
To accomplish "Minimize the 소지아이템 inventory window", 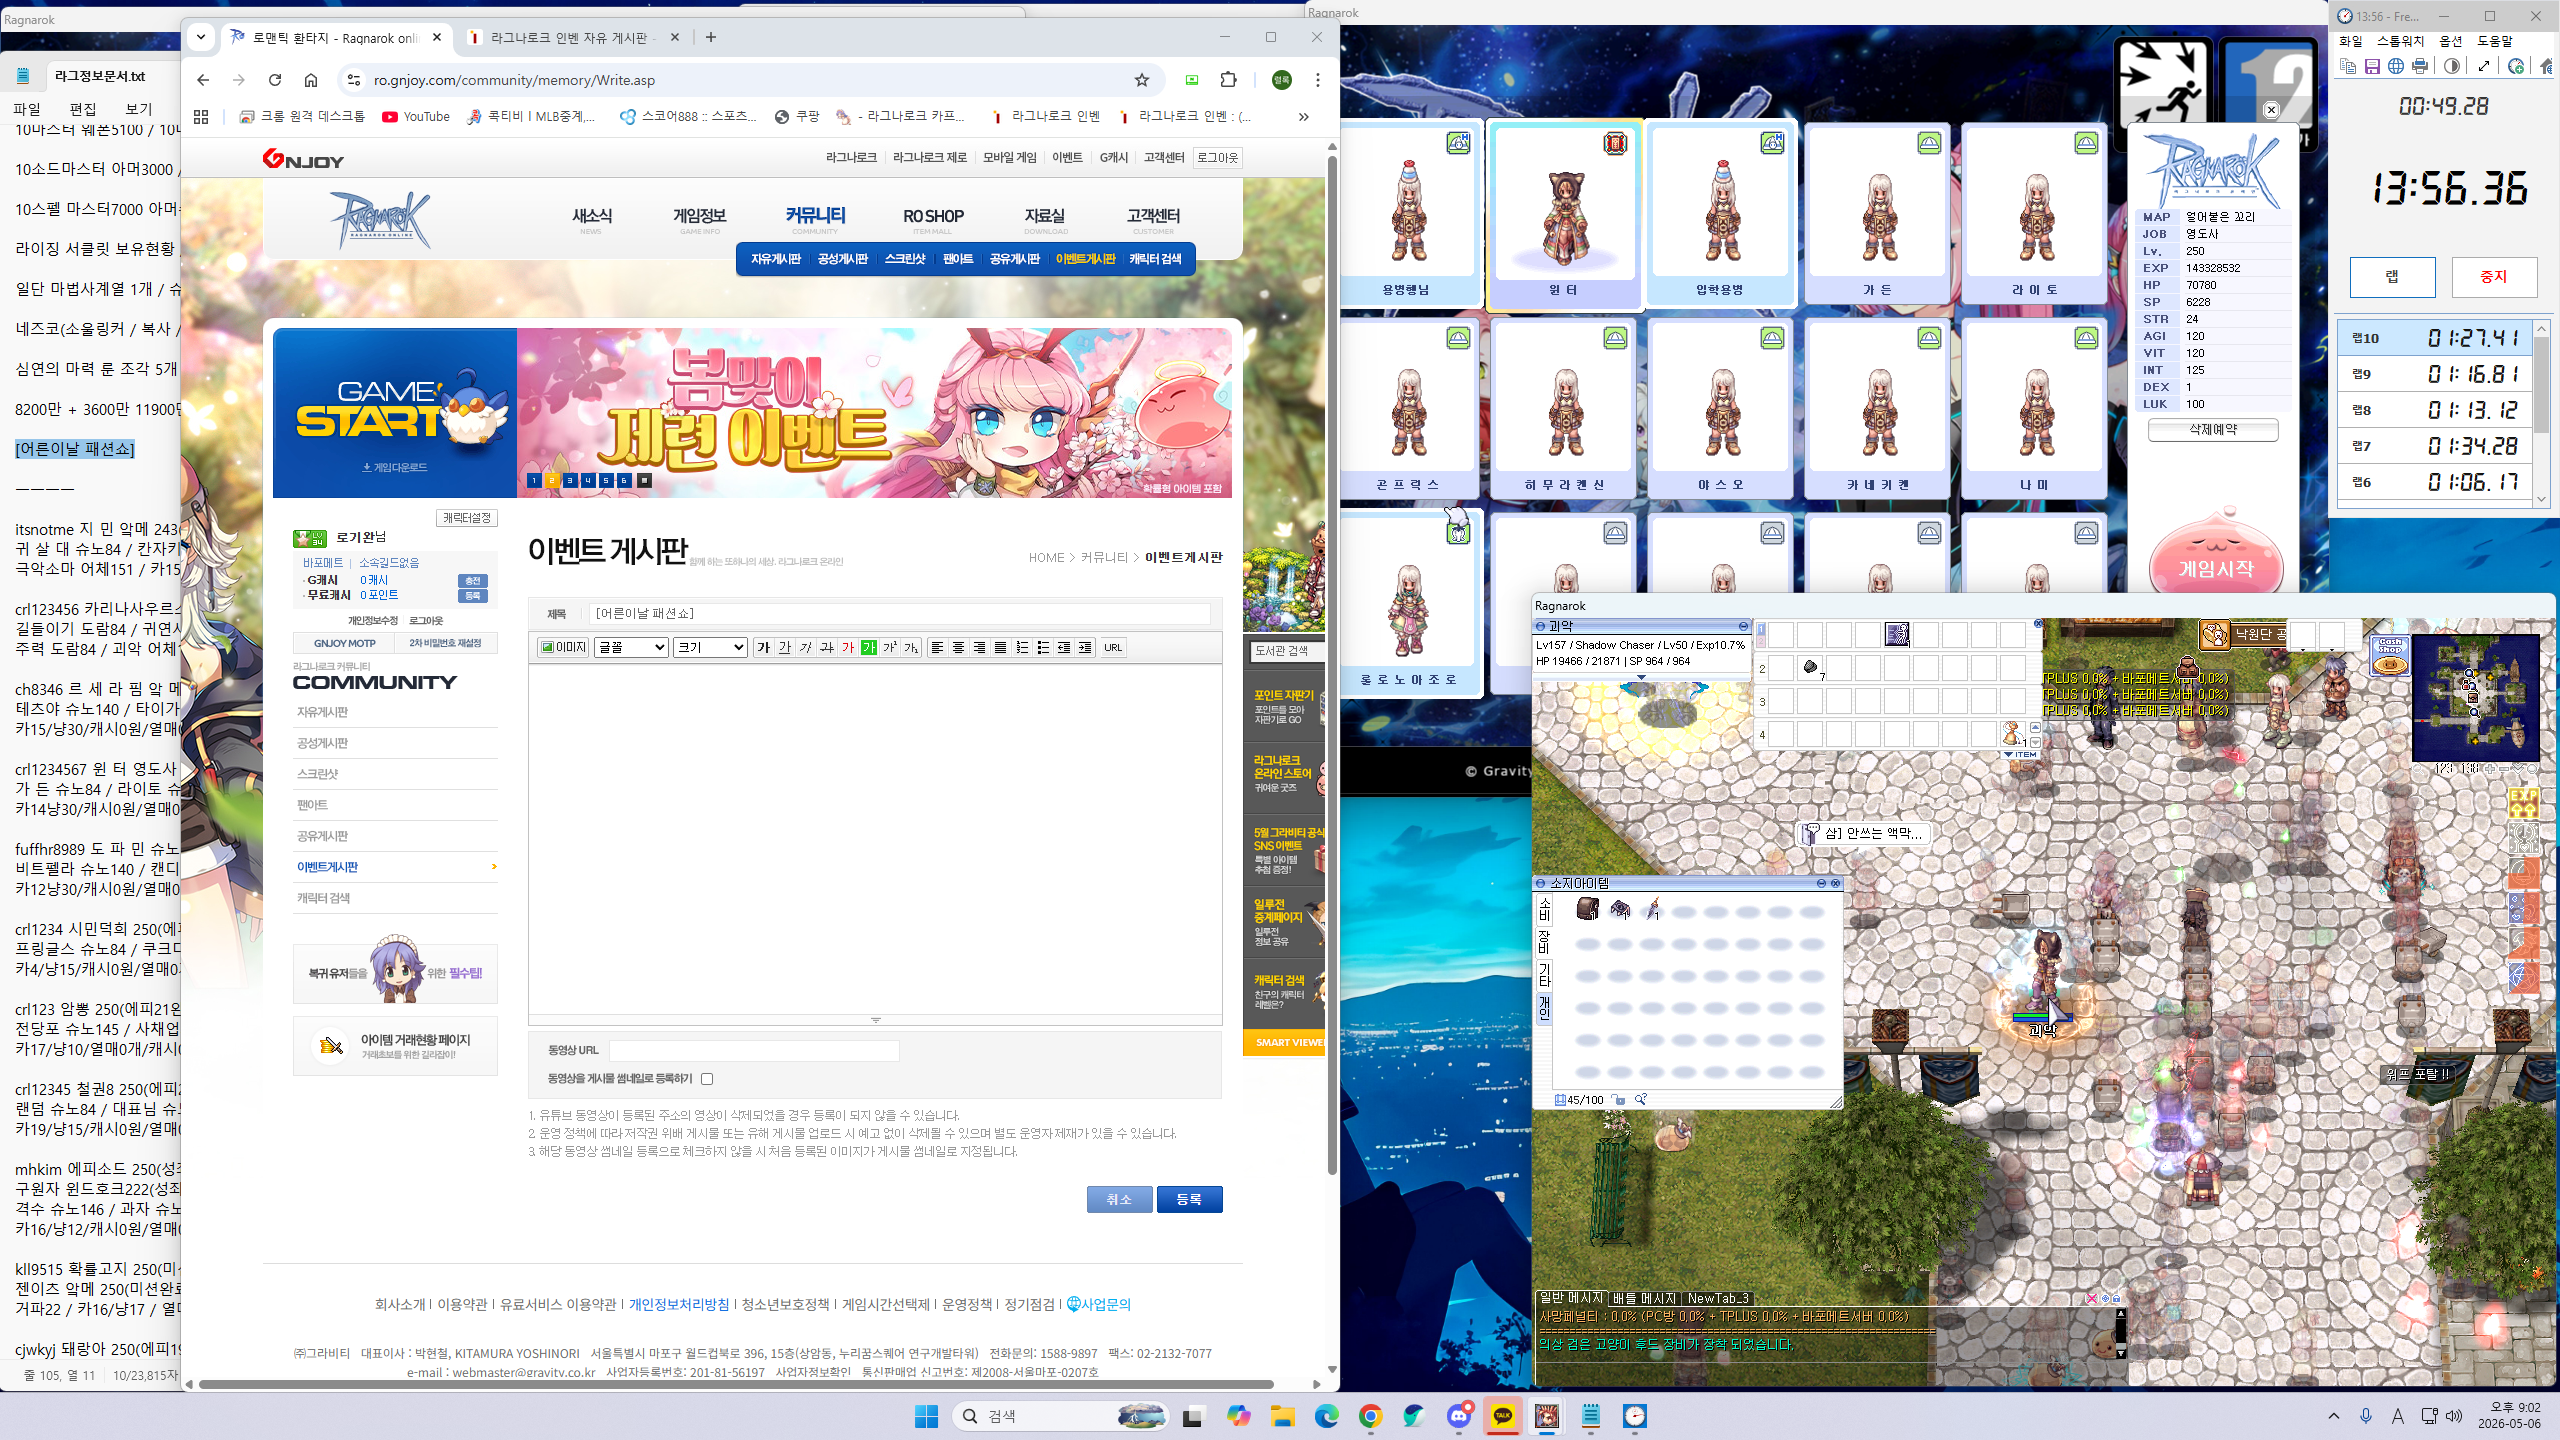I will (x=1822, y=883).
